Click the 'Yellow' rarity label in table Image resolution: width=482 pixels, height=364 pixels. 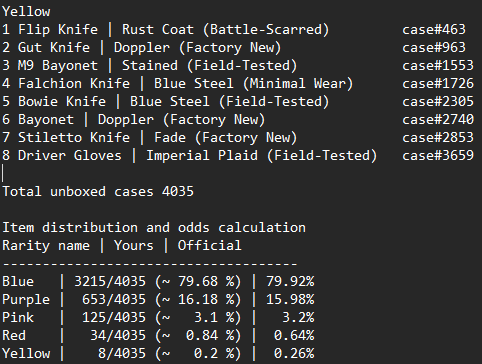[26, 354]
